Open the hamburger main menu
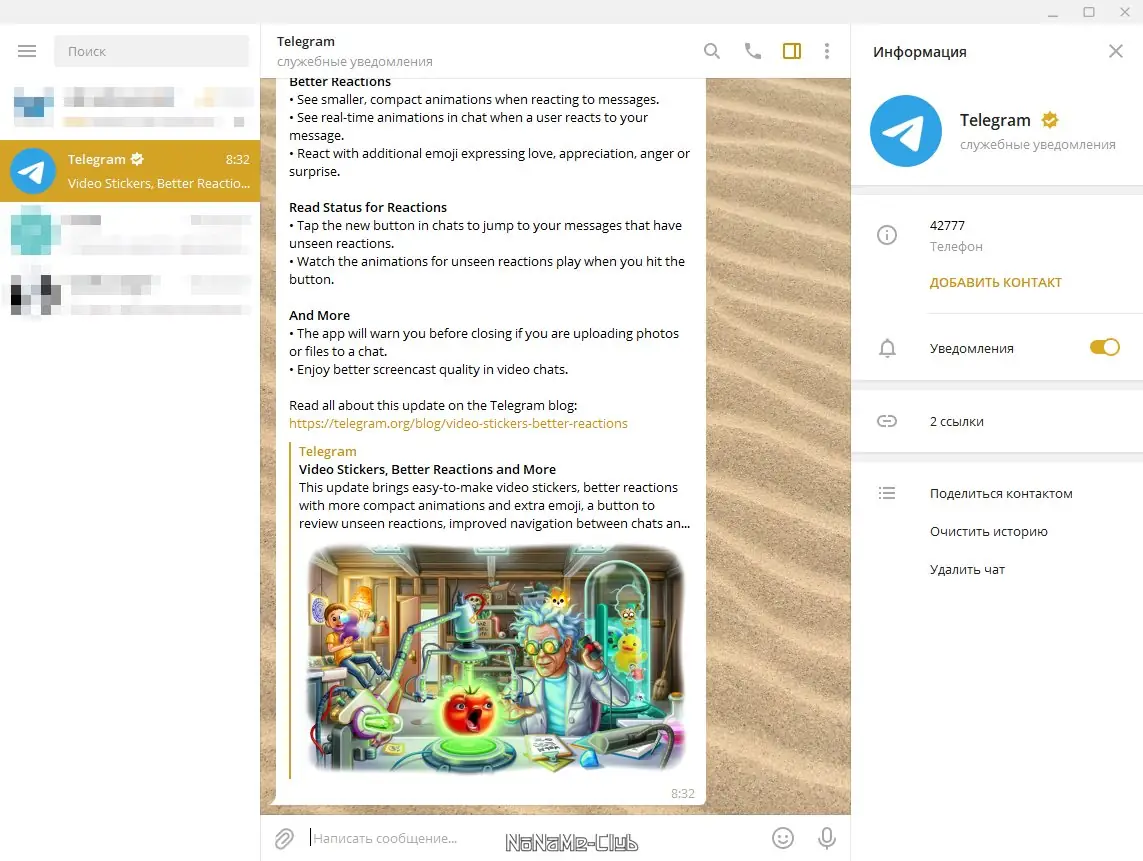Screen dimensions: 1143x861 (x=27, y=51)
